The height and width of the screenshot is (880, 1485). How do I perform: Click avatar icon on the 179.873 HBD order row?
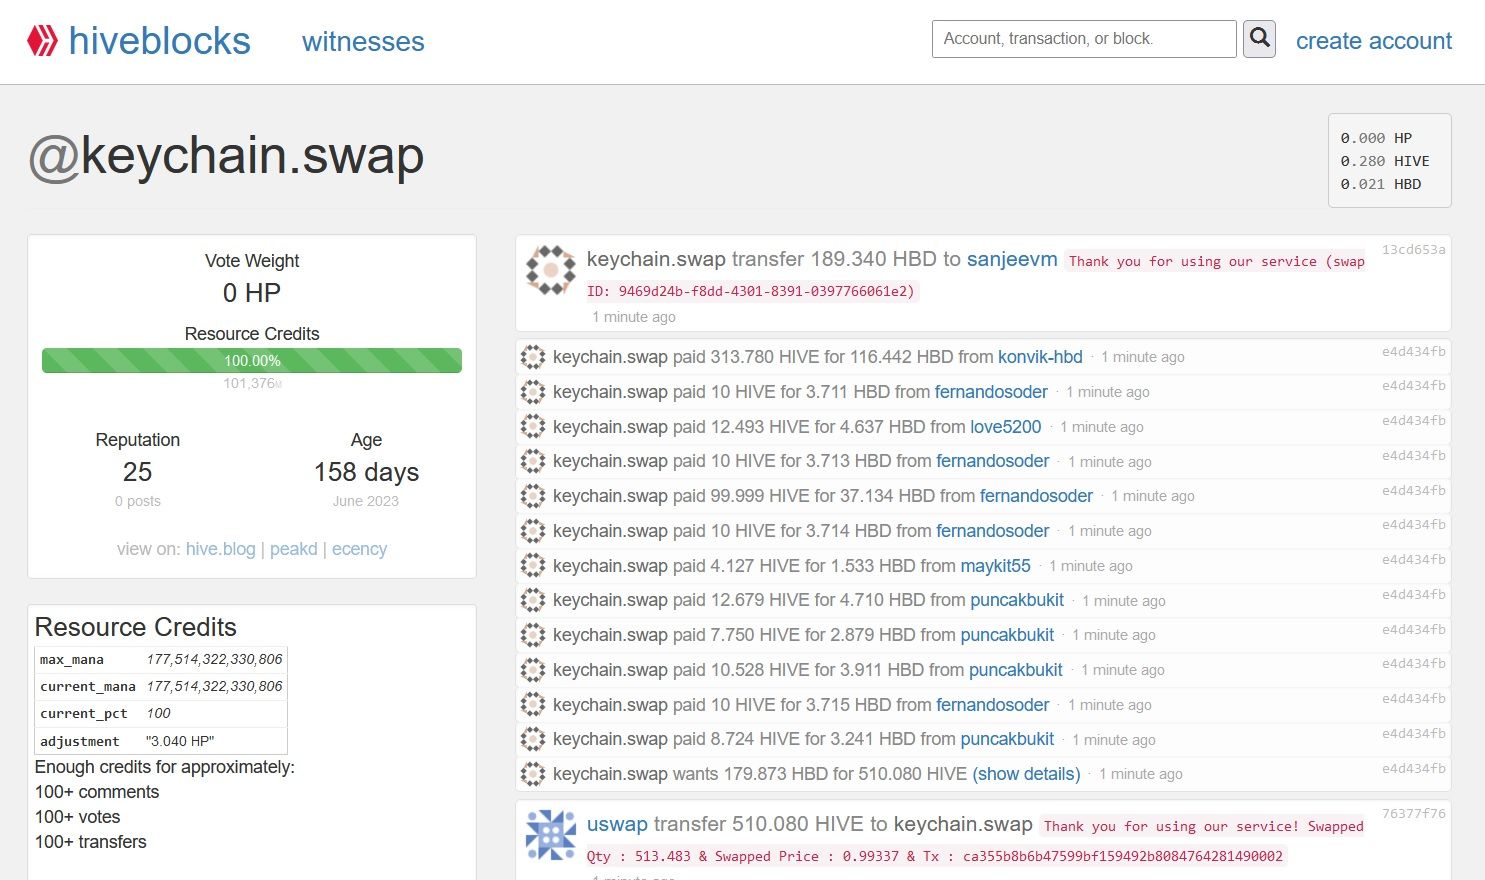click(533, 774)
